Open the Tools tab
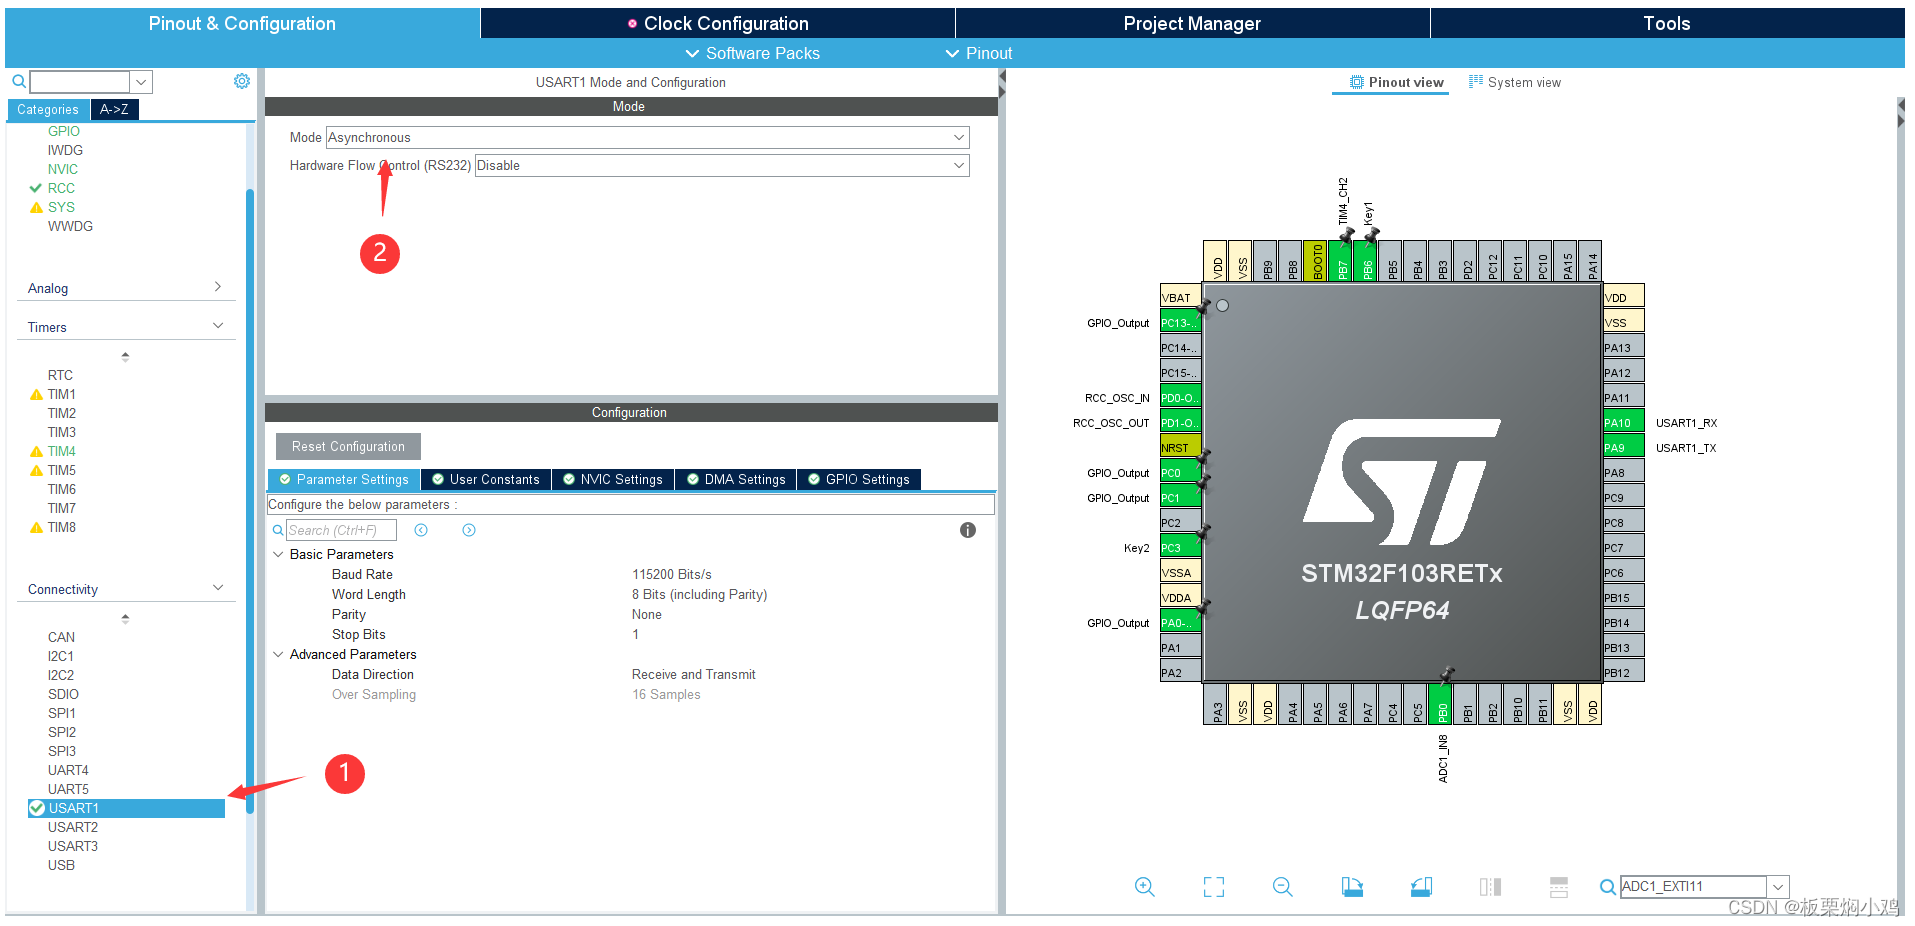Screen dimensions: 1915x926 point(1667,23)
